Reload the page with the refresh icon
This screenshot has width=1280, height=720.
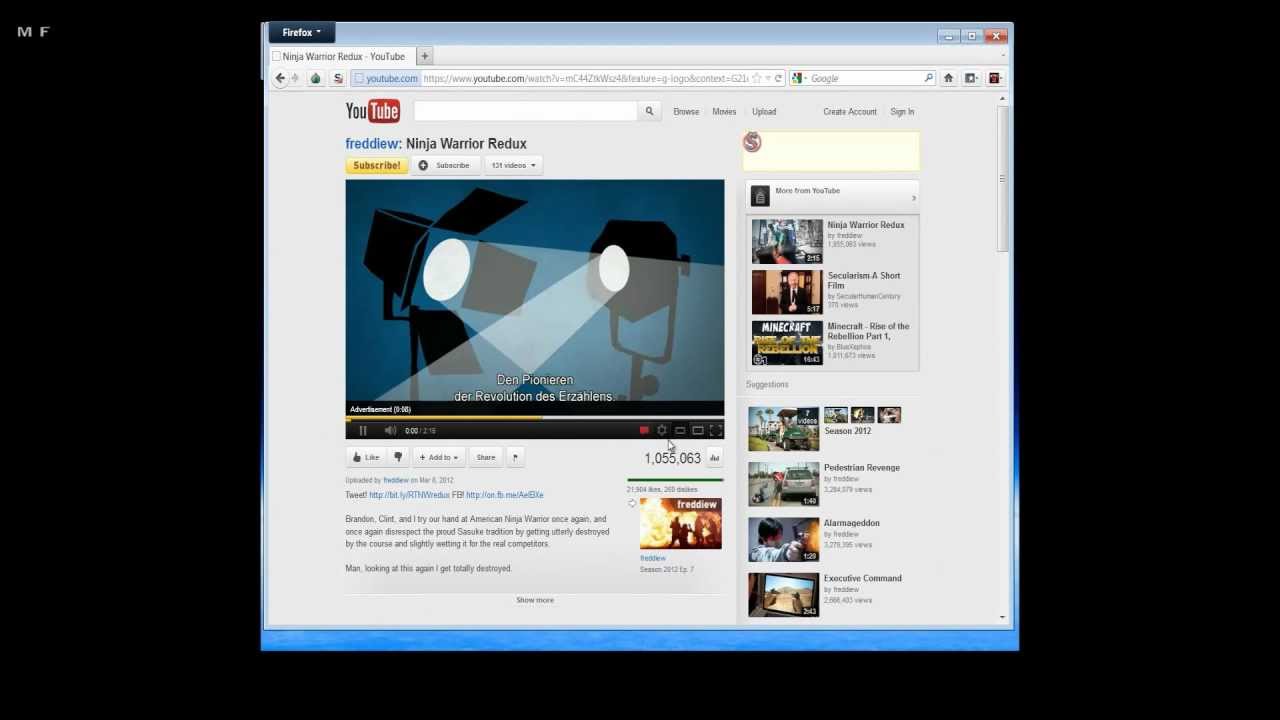point(778,78)
